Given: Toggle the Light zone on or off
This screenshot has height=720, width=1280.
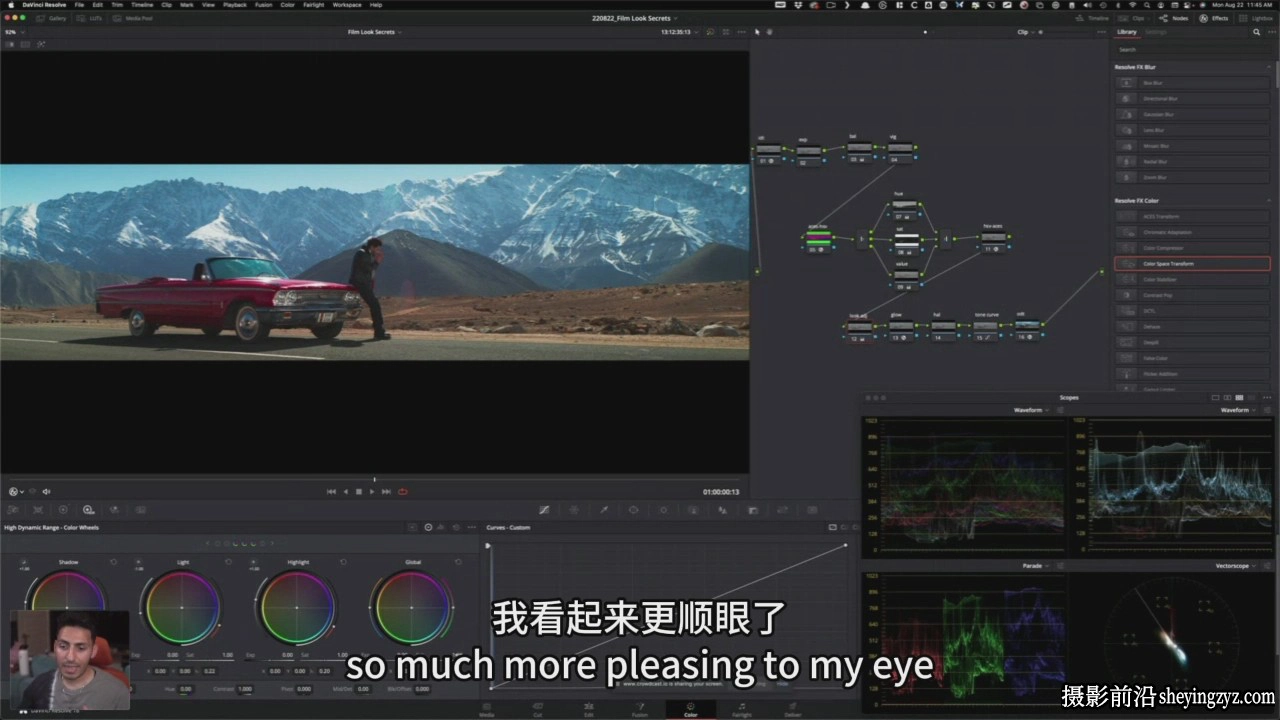Looking at the screenshot, I should pyautogui.click(x=138, y=562).
